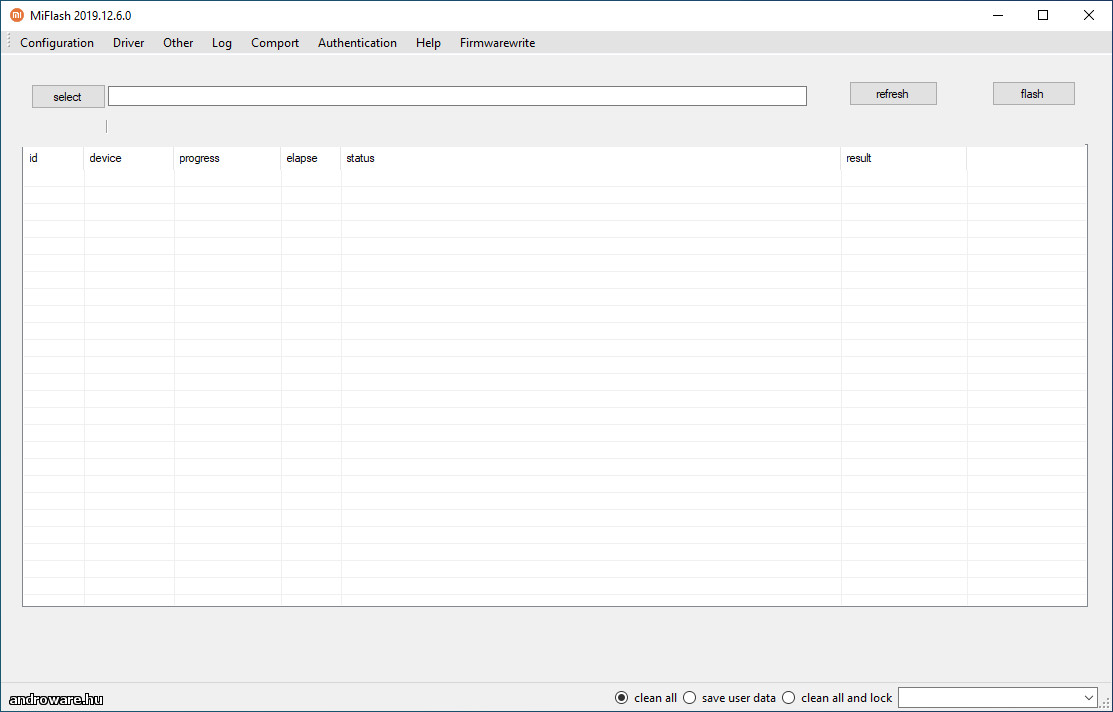This screenshot has height=712, width=1113.
Task: Click the result column header
Action: [x=904, y=158]
